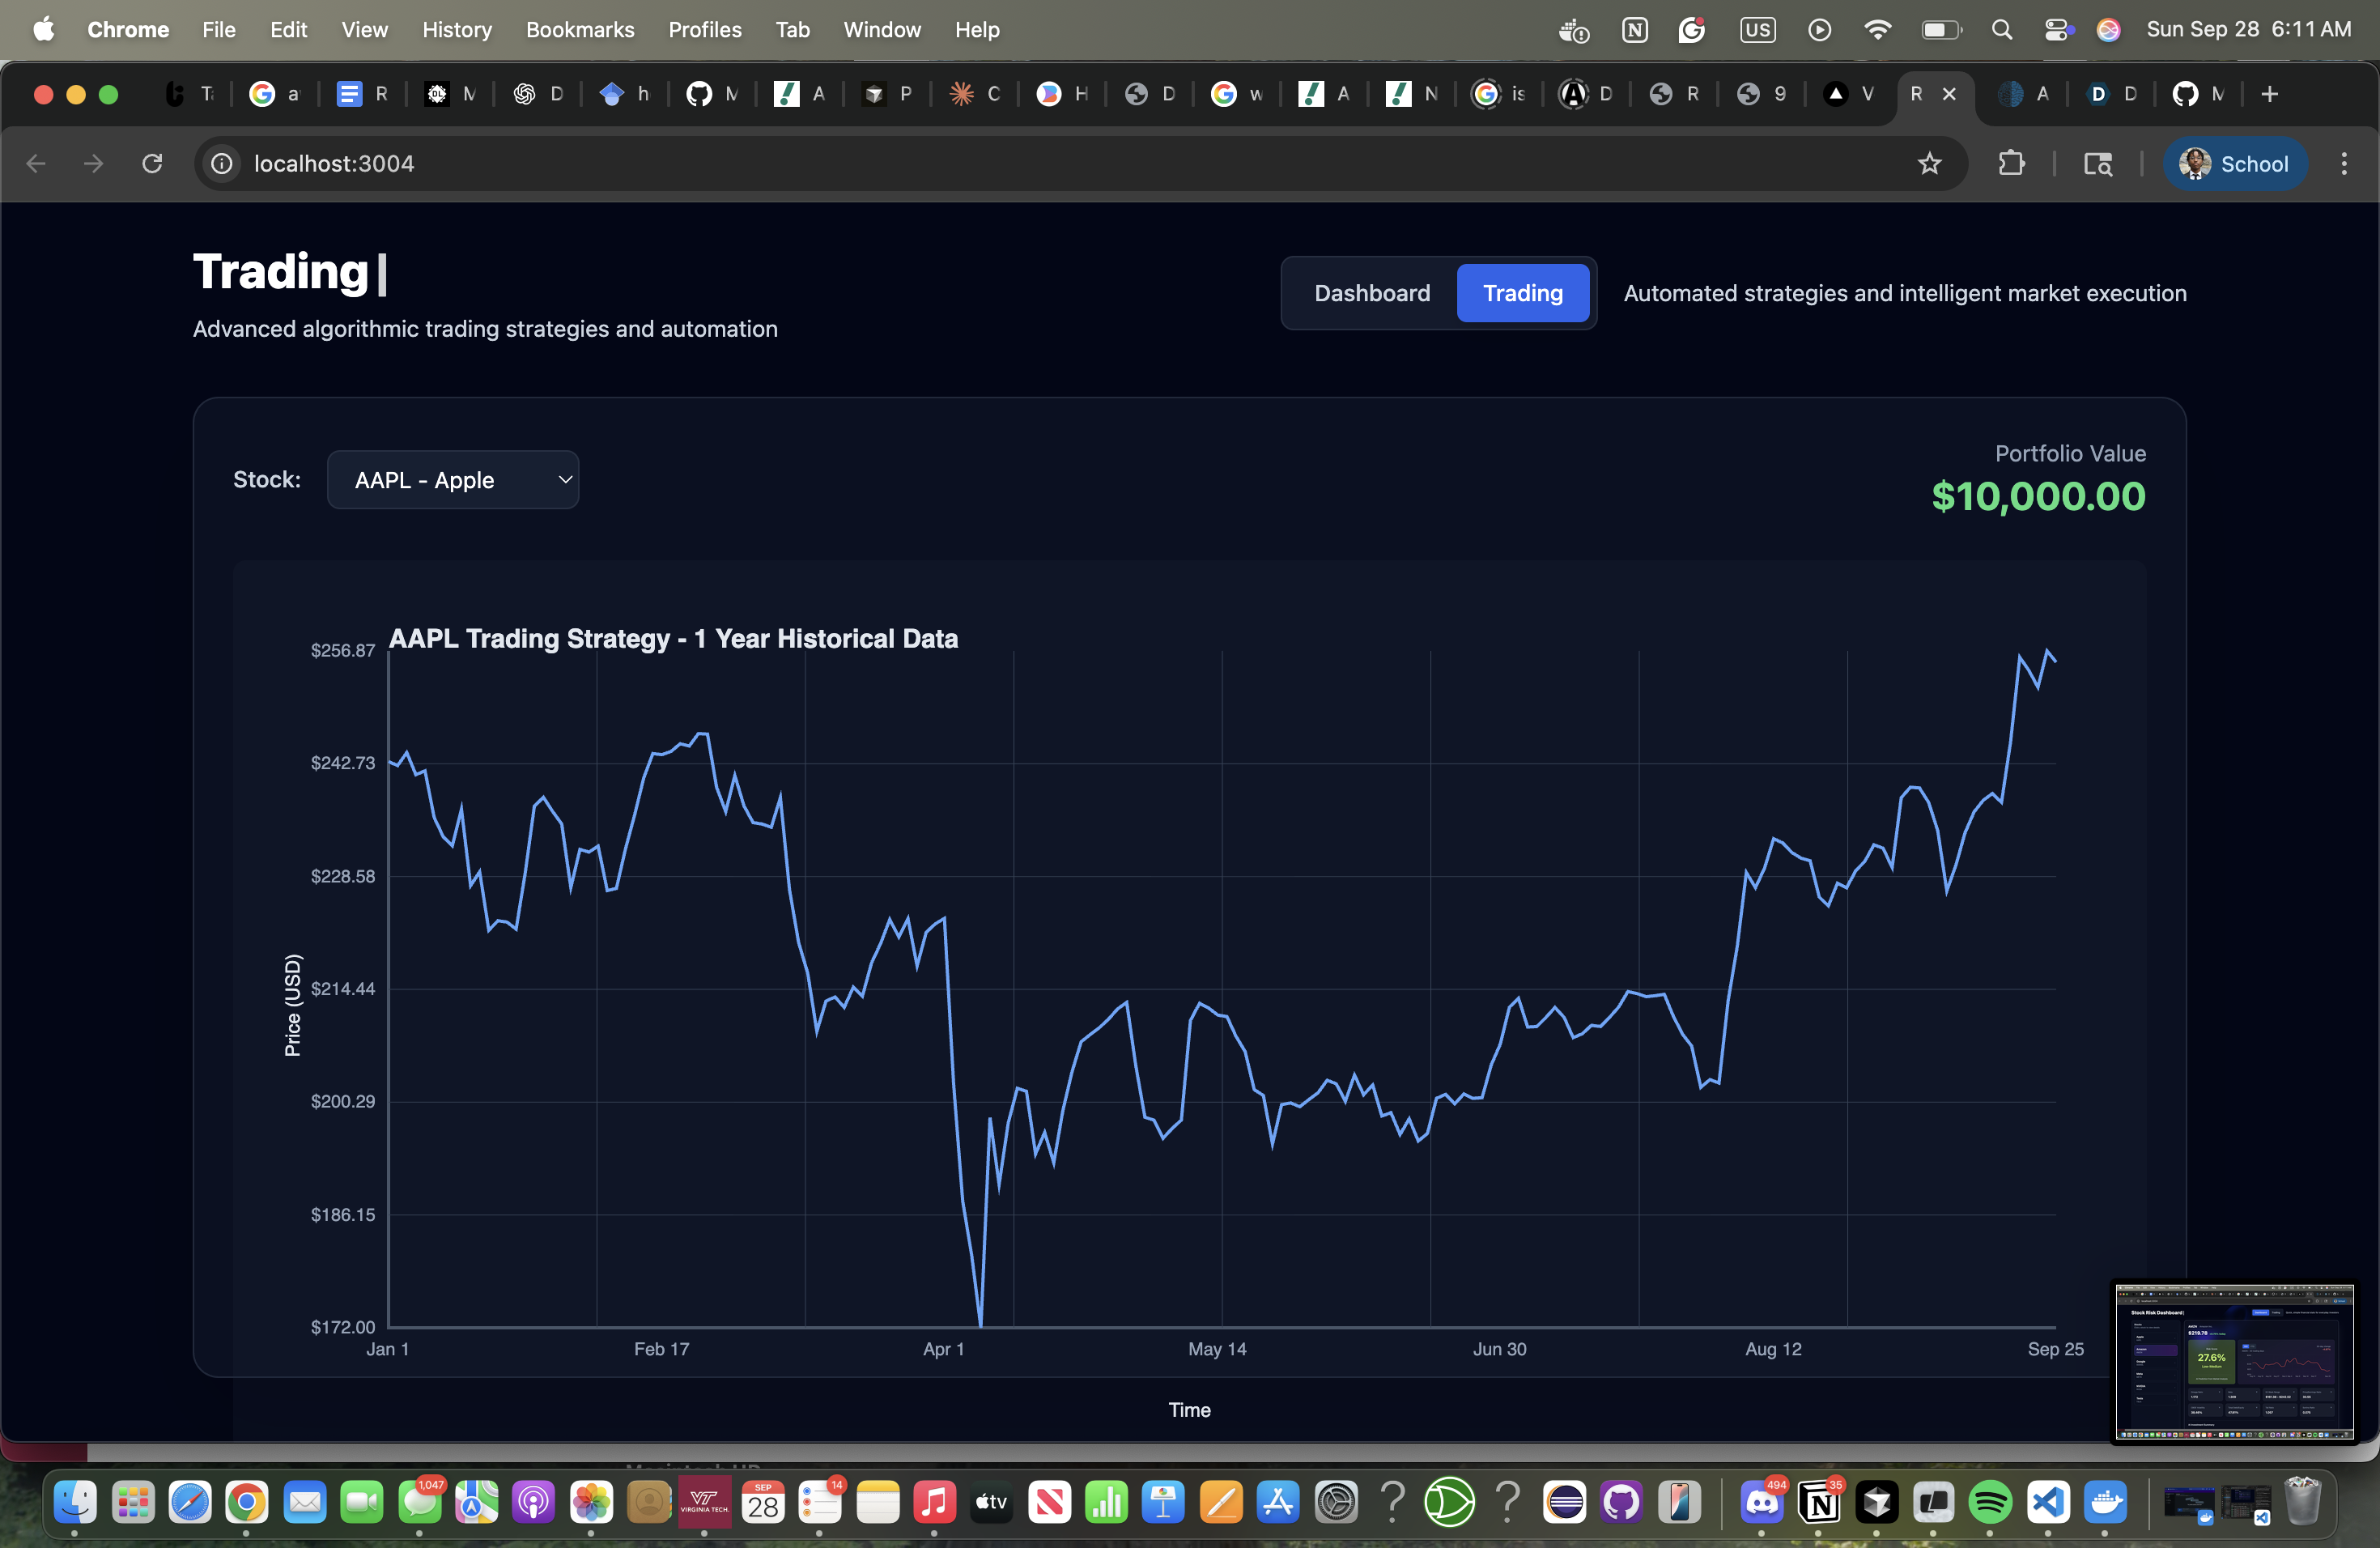Open Chrome extensions puzzle icon
The height and width of the screenshot is (1548, 2380).
pyautogui.click(x=2011, y=163)
